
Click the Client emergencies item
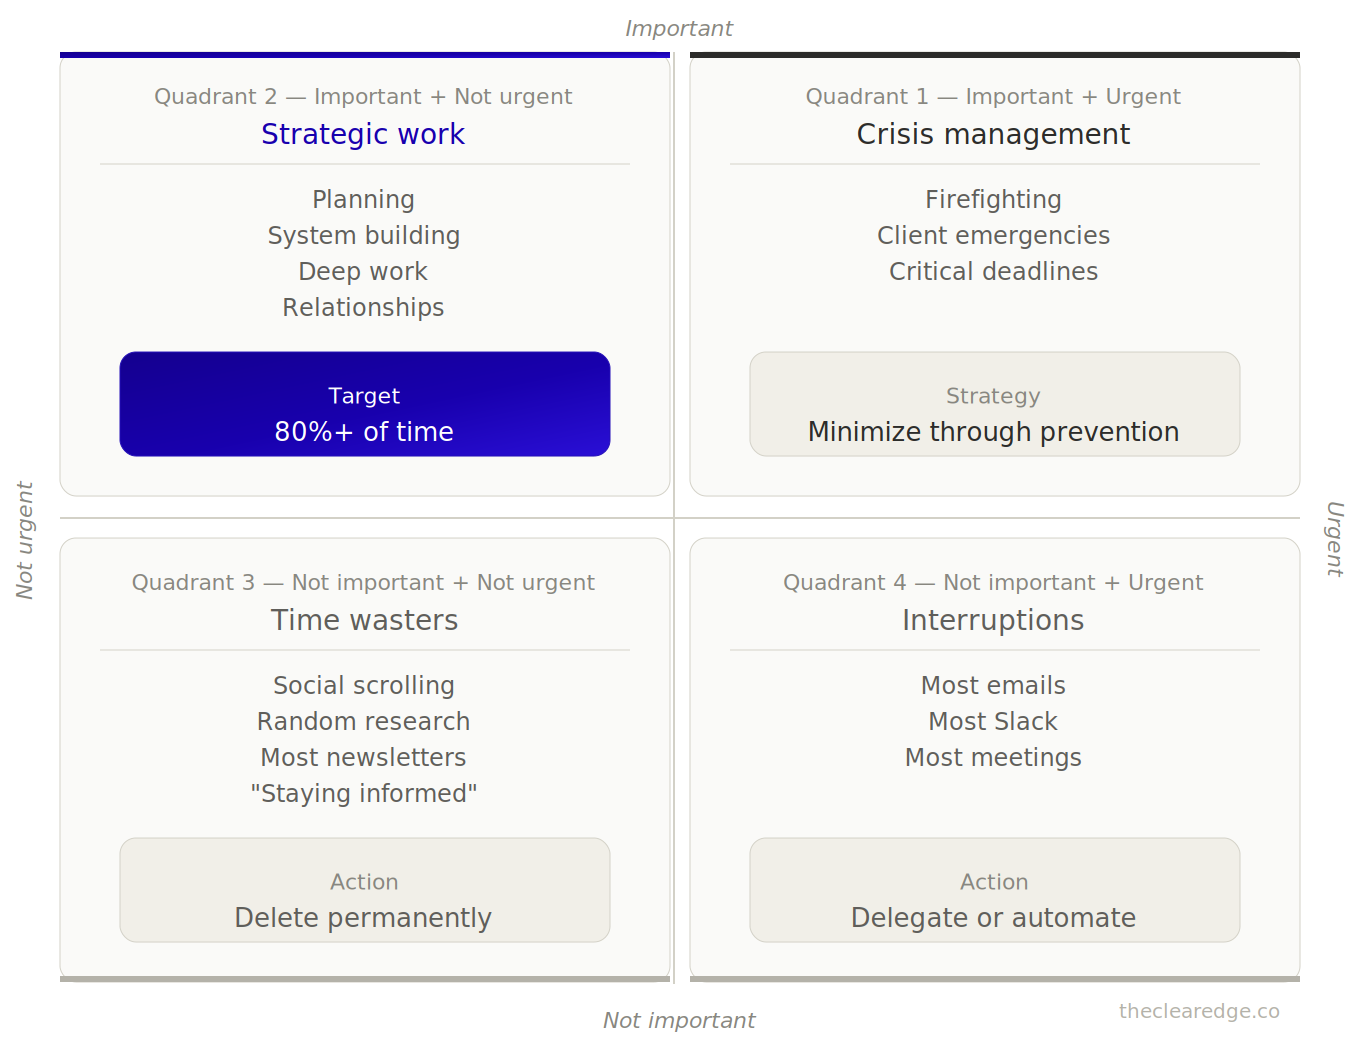coord(993,236)
